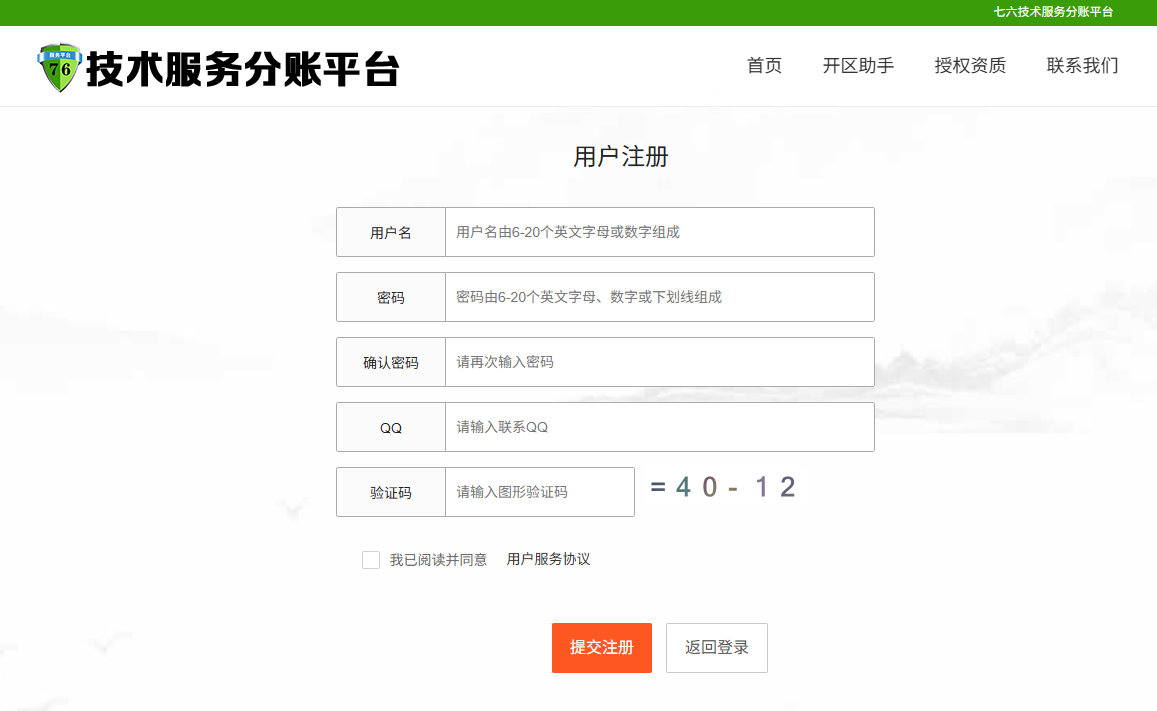Focus the 确认密码 input field

(660, 362)
